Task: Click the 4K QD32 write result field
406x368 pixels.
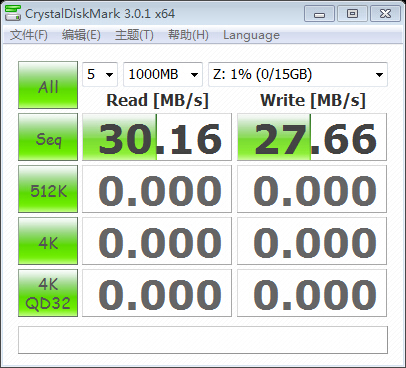Action: tap(312, 293)
